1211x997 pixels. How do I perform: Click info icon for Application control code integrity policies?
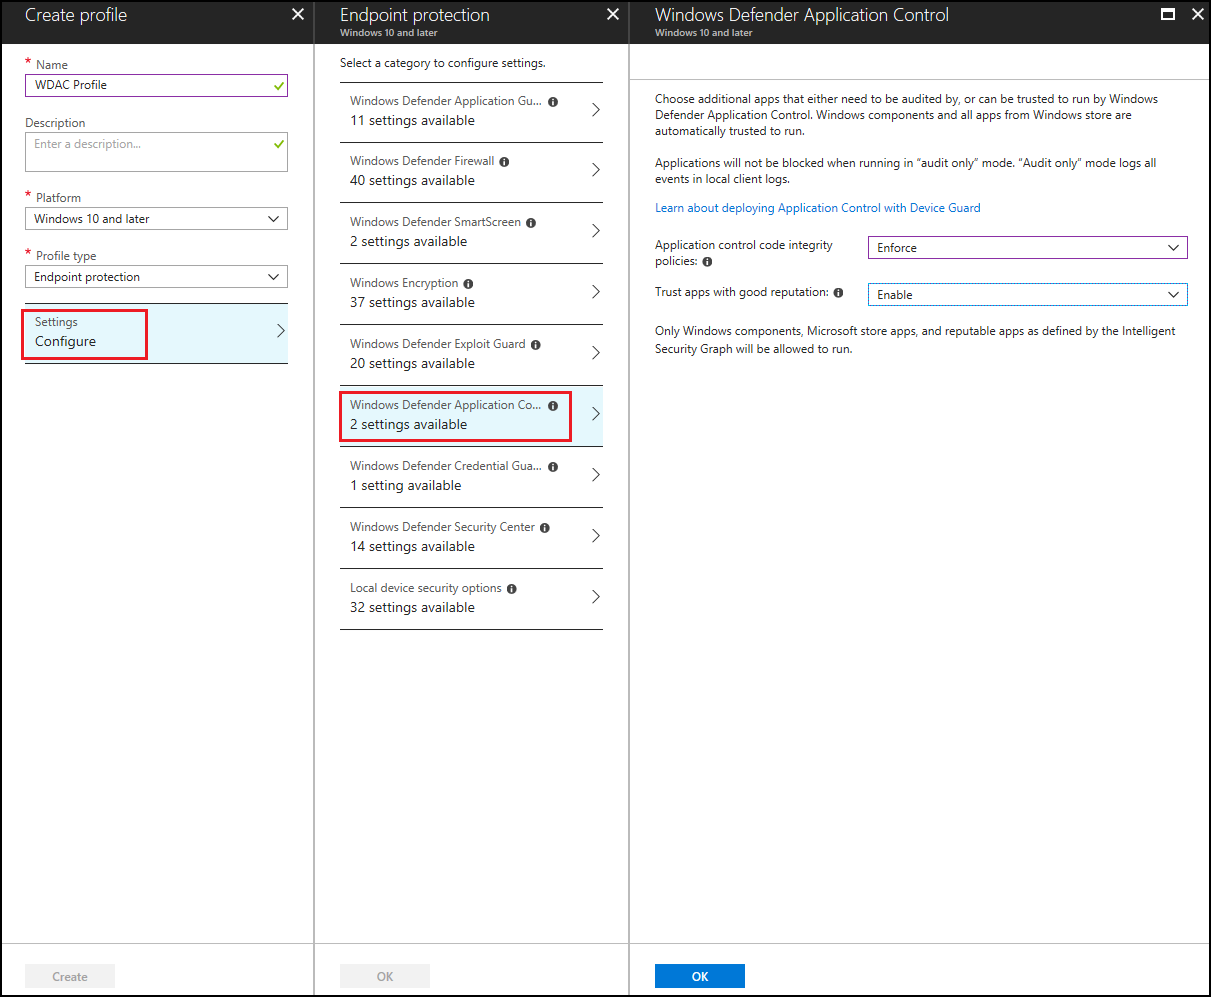point(707,262)
